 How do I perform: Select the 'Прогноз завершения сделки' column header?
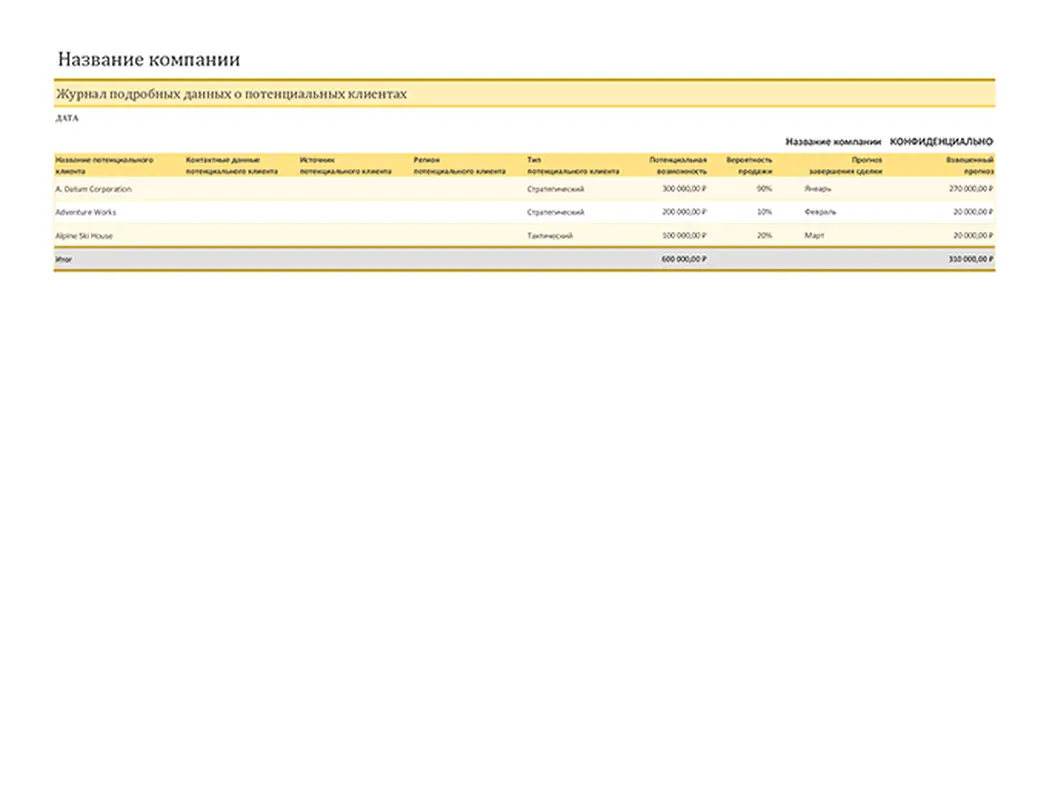pyautogui.click(x=839, y=165)
